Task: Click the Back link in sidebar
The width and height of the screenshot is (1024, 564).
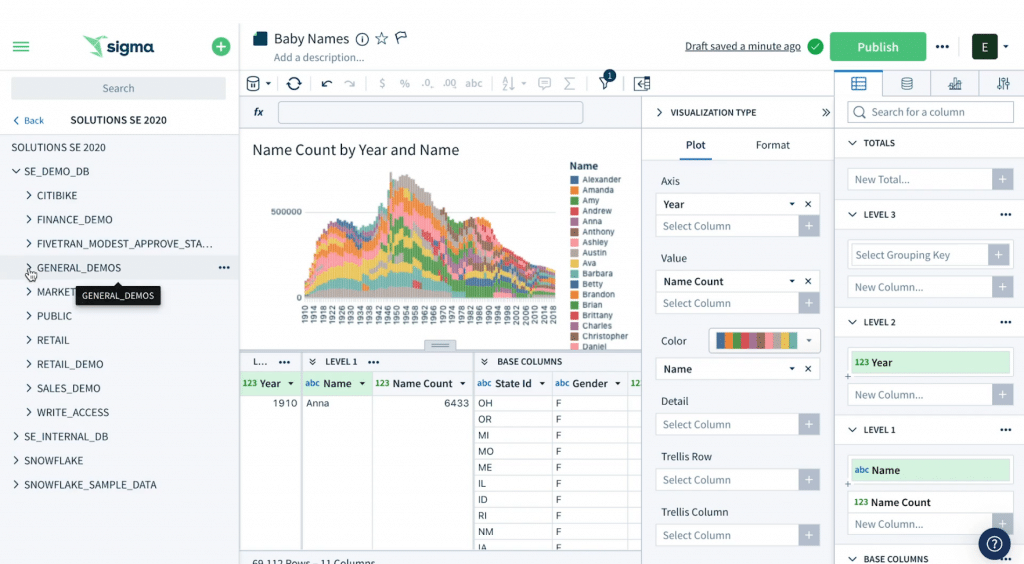Action: point(29,120)
